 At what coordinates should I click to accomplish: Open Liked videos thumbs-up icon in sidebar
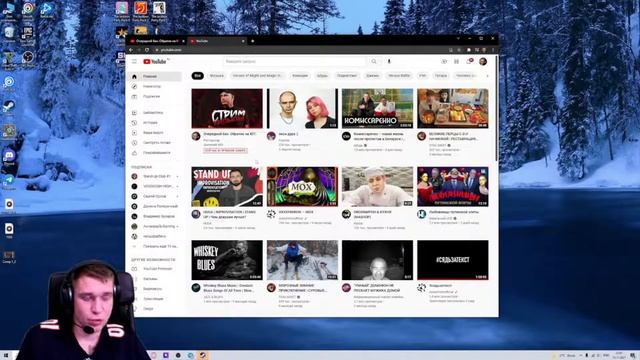[x=134, y=153]
